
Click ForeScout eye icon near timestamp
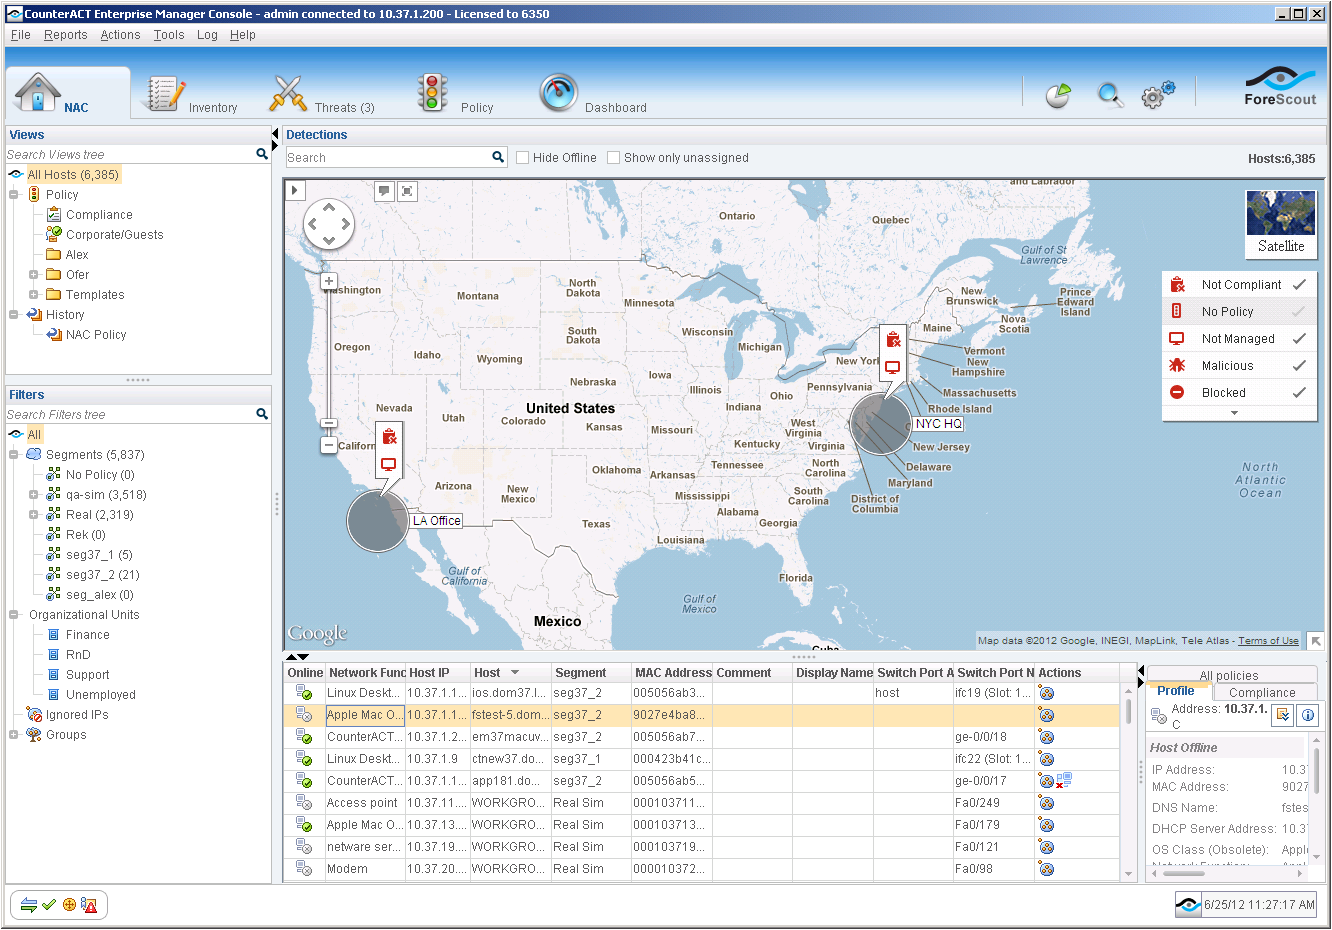click(x=1188, y=904)
